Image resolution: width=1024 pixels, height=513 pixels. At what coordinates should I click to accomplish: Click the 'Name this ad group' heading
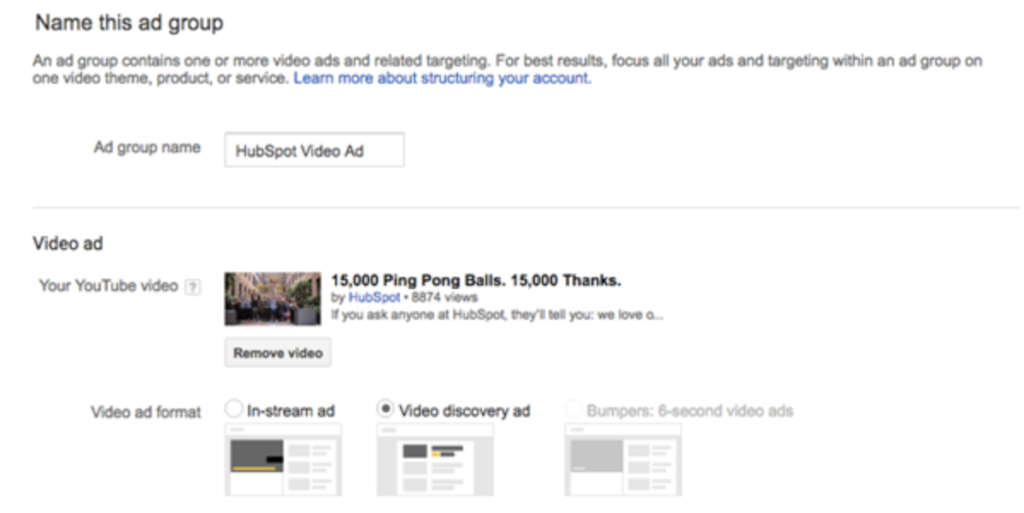(x=129, y=23)
